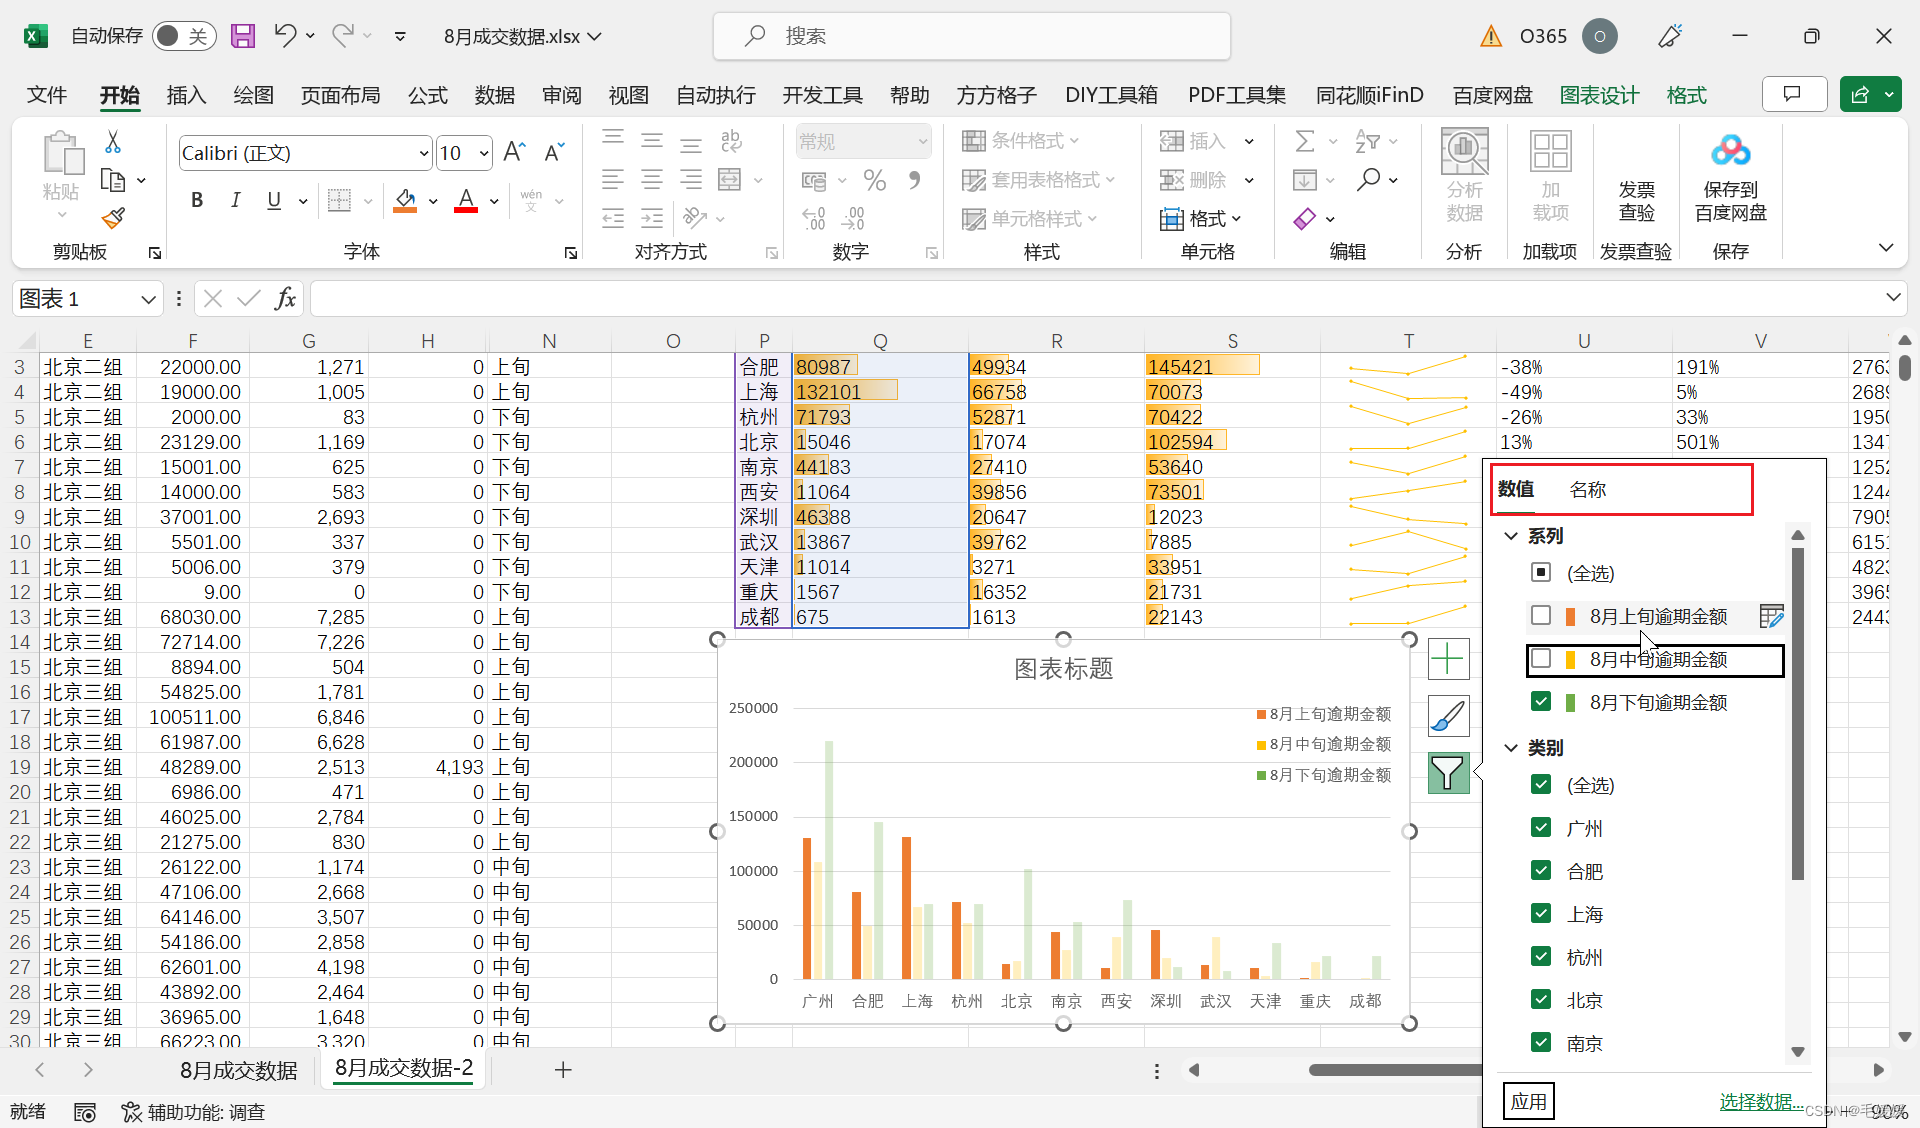Click the fill color bucket swatch
Image resolution: width=1920 pixels, height=1128 pixels.
coord(405,201)
